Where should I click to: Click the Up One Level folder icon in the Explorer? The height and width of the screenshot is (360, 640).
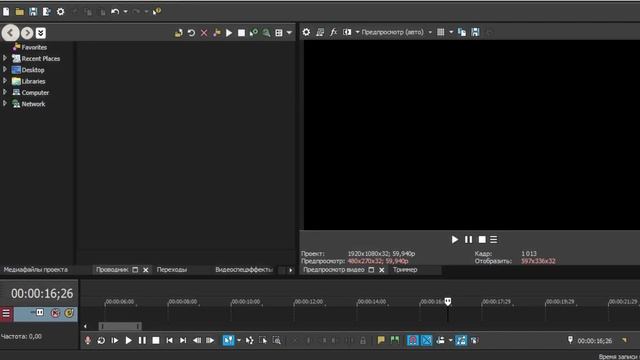[179, 33]
